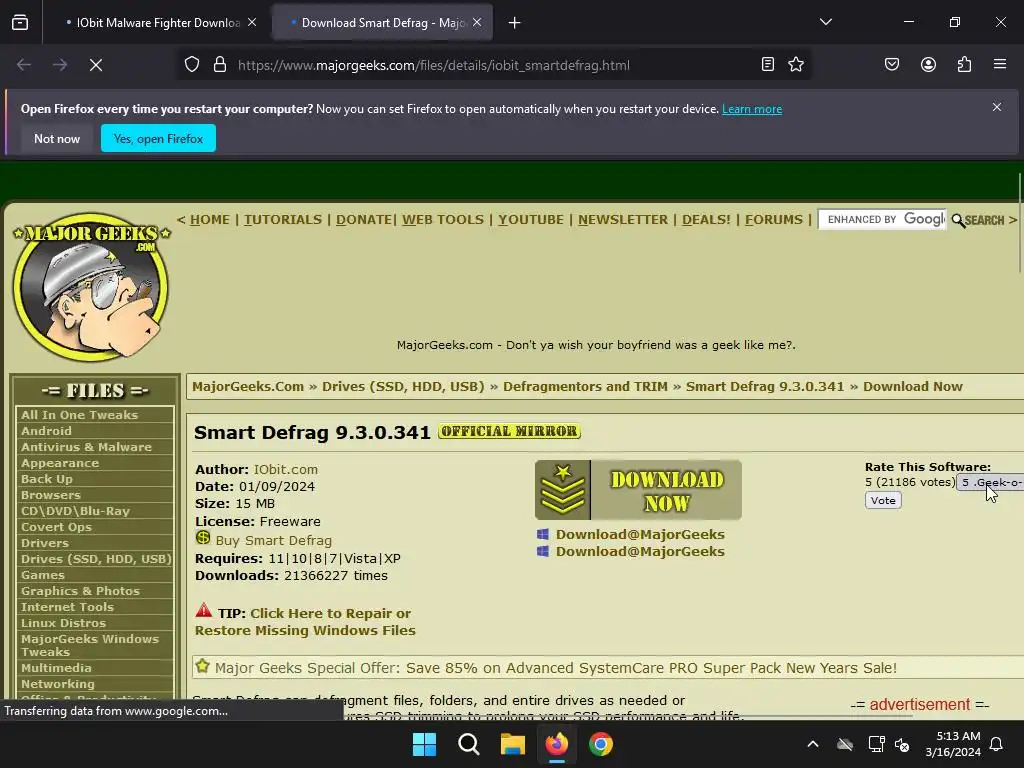Select the Download Smart Defrag tab
This screenshot has width=1024, height=768.
coord(382,22)
